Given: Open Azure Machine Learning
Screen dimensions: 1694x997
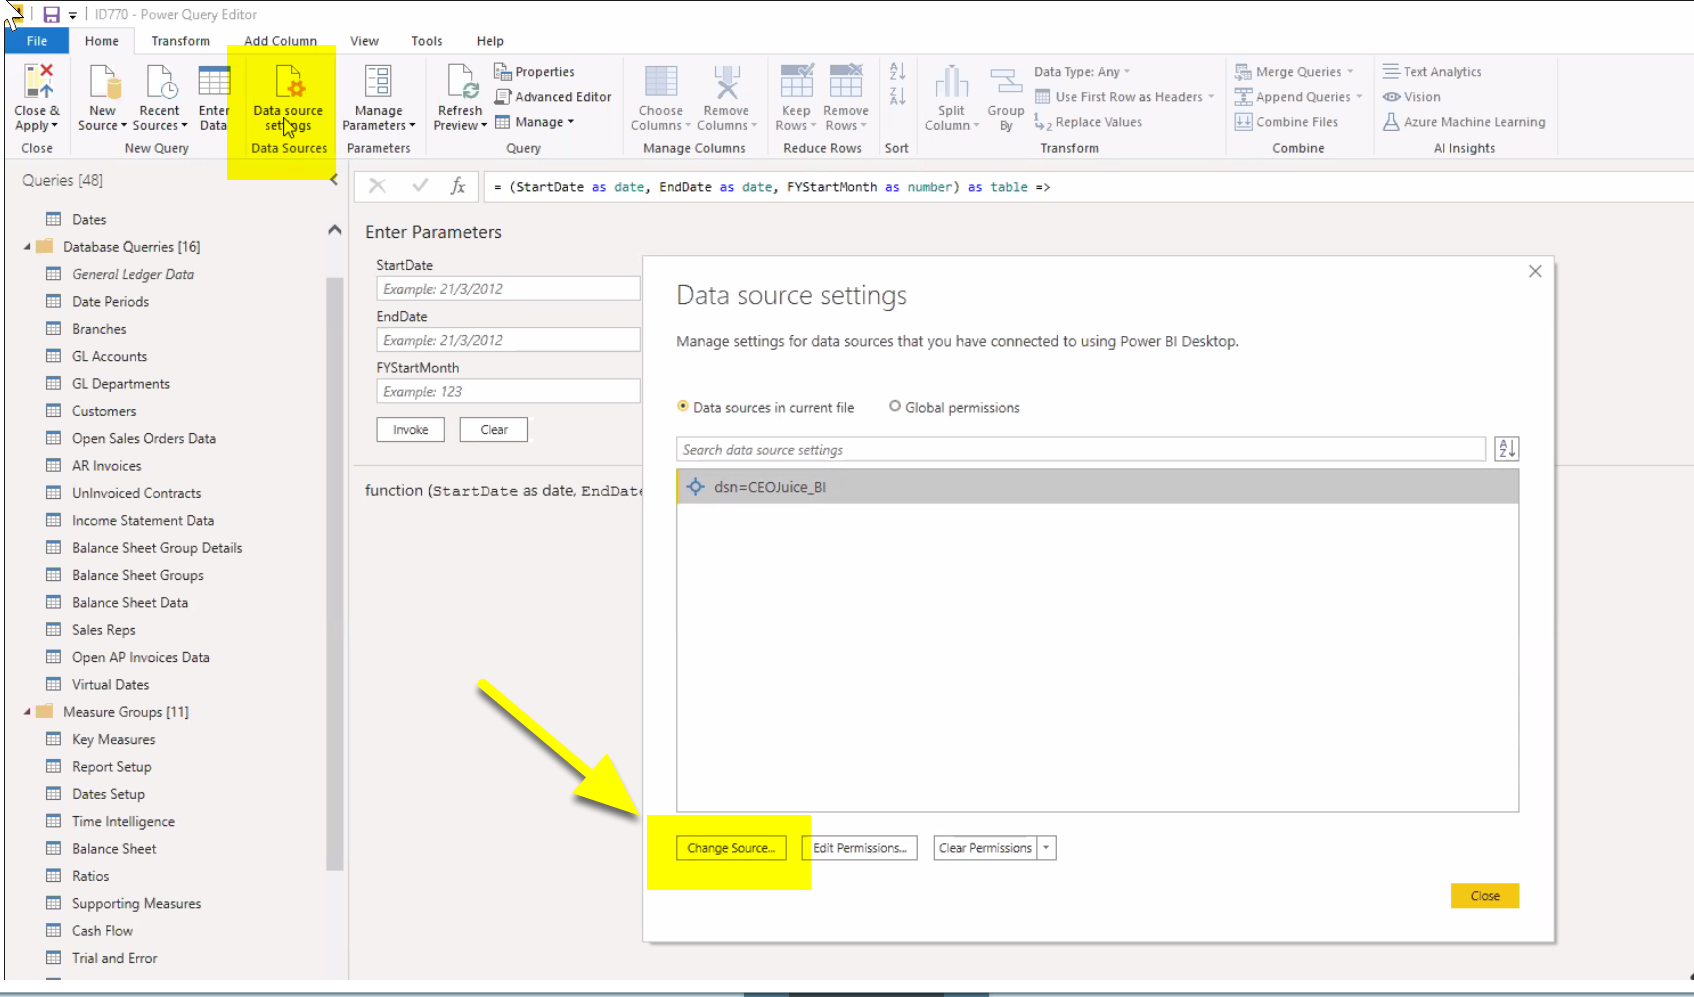Looking at the screenshot, I should pyautogui.click(x=1464, y=122).
